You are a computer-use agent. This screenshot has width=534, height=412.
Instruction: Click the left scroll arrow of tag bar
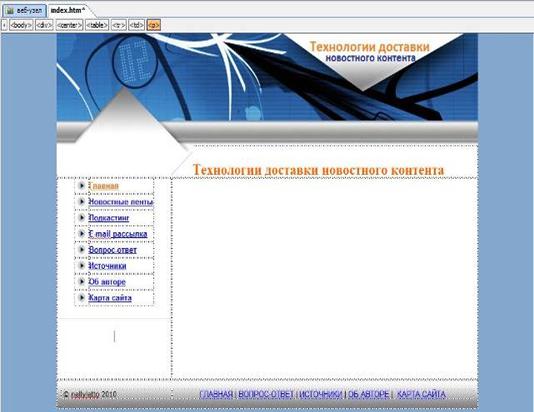[4, 25]
